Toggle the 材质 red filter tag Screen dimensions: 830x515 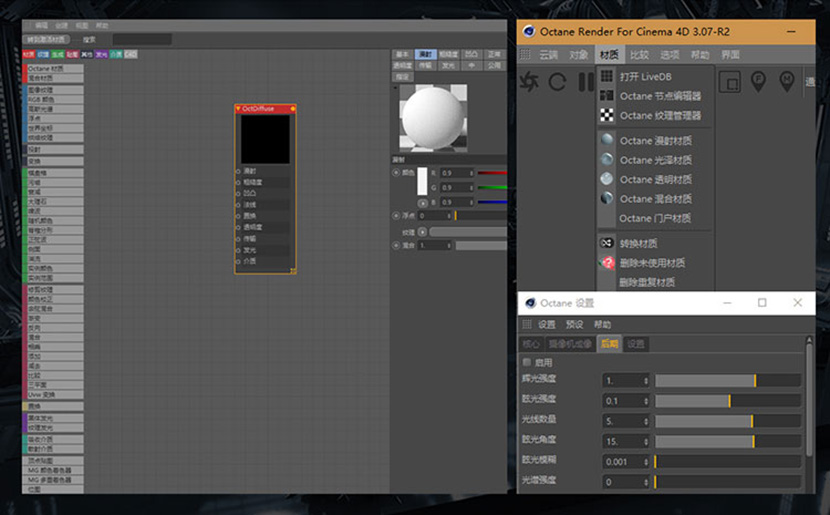coord(29,54)
